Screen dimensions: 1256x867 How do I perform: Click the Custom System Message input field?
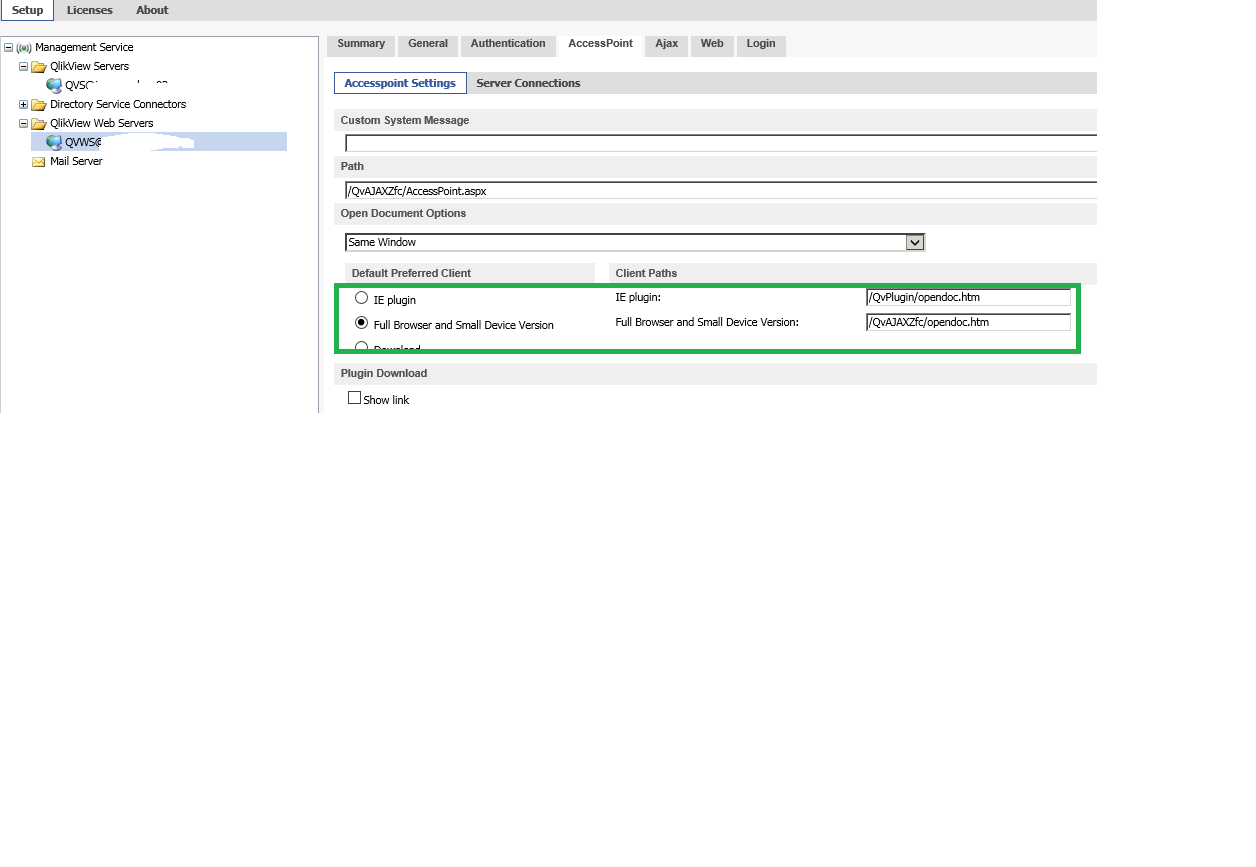pyautogui.click(x=721, y=143)
